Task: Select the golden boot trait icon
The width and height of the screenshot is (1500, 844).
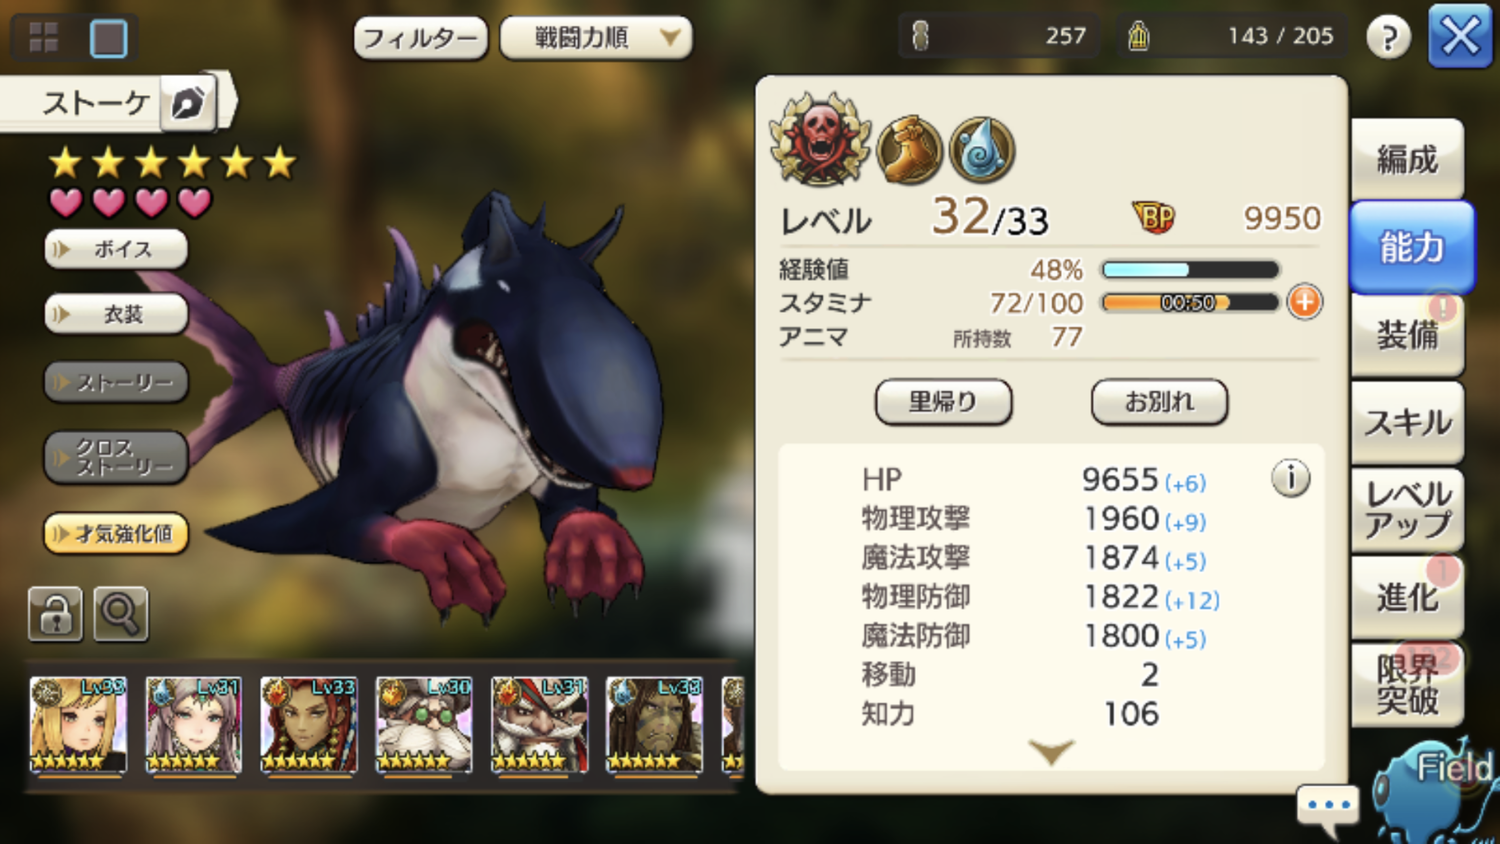Action: coord(910,150)
